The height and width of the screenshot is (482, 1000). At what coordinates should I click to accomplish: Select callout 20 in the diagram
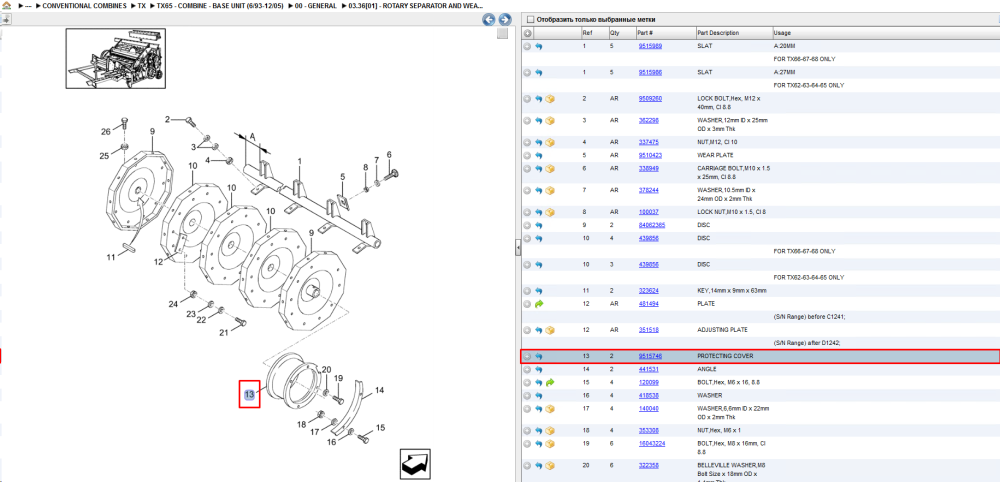coord(327,370)
